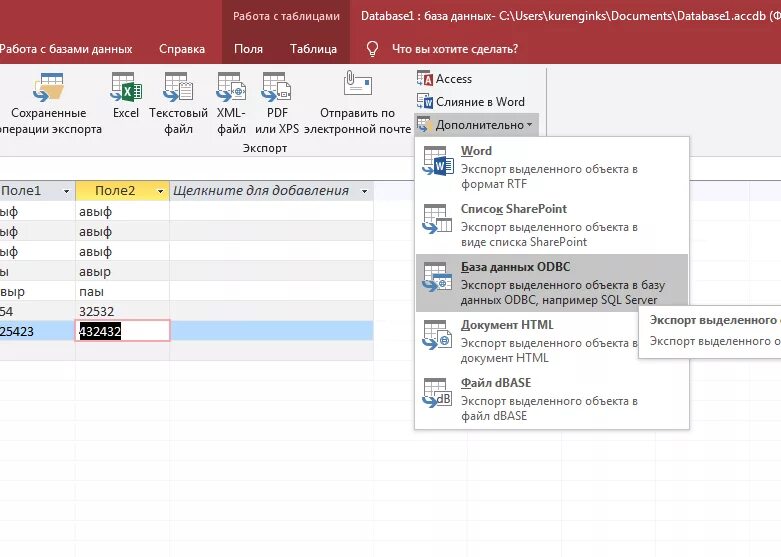Click 'Работа с таблицами' contextual tab title
Screen dimensions: 781x557
click(x=286, y=16)
